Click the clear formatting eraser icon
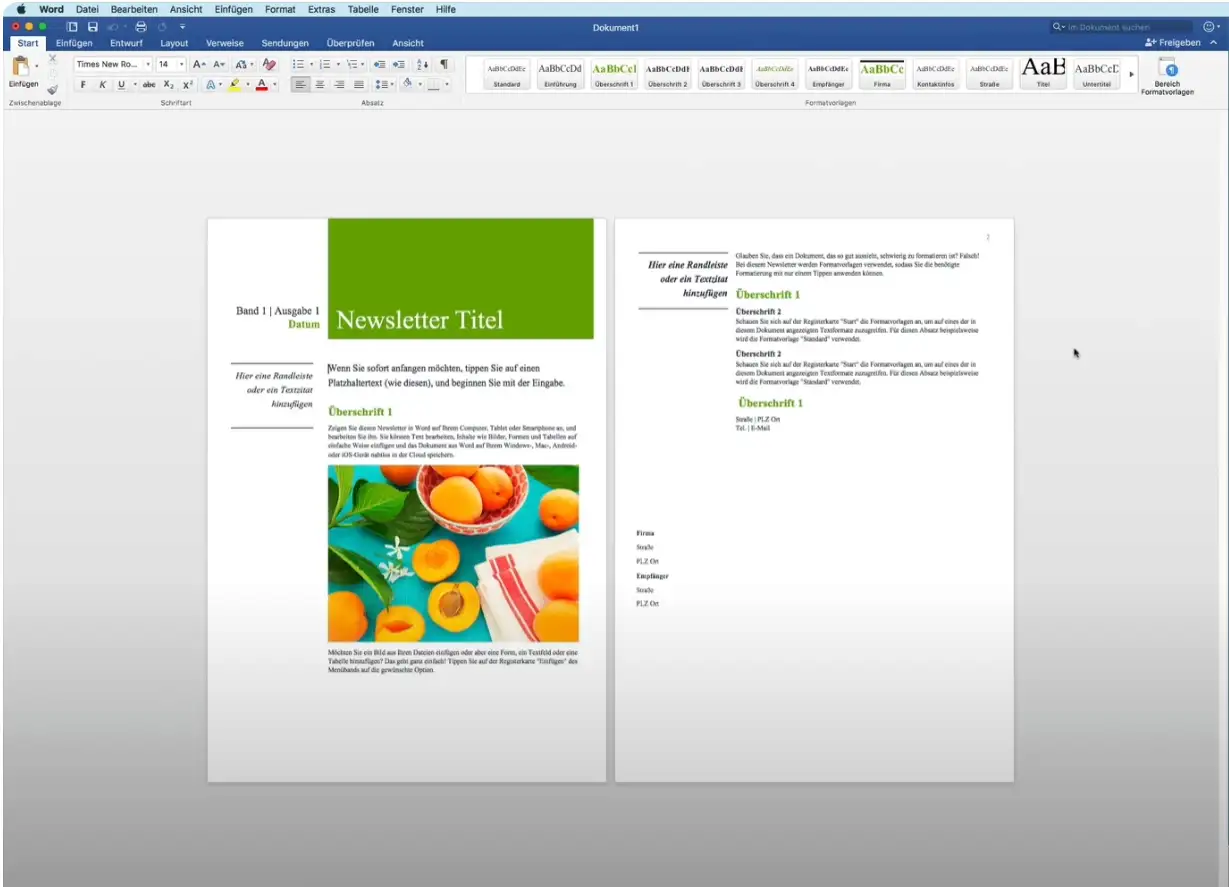1229x887 pixels. pyautogui.click(x=269, y=64)
